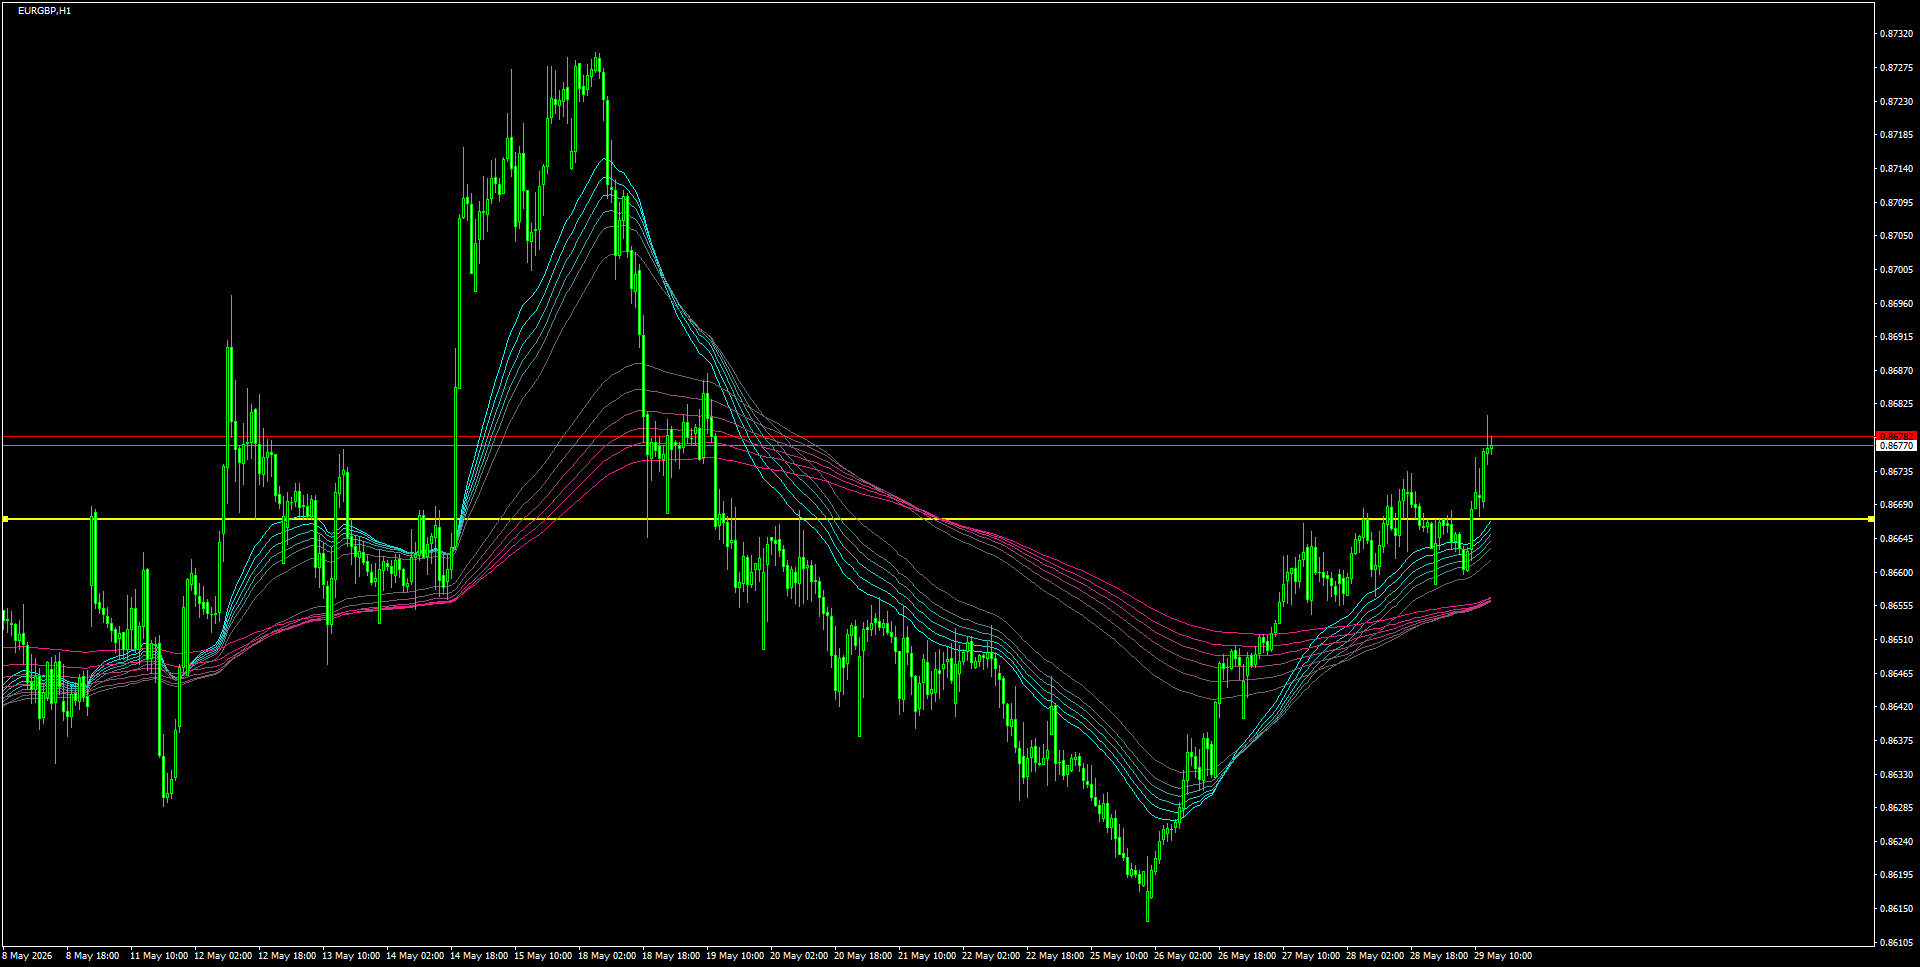1920x967 pixels.
Task: Click the 18 May 18:00 time label
Action: tap(671, 956)
